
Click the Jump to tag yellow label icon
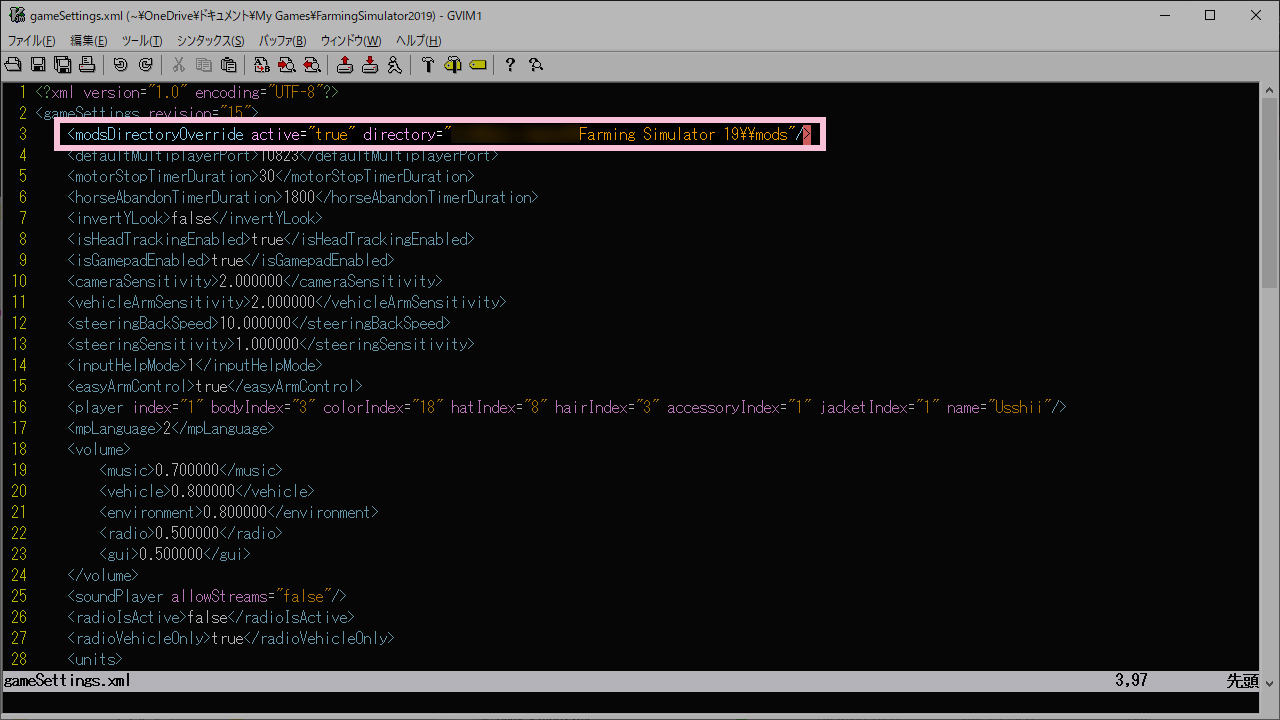coord(477,65)
